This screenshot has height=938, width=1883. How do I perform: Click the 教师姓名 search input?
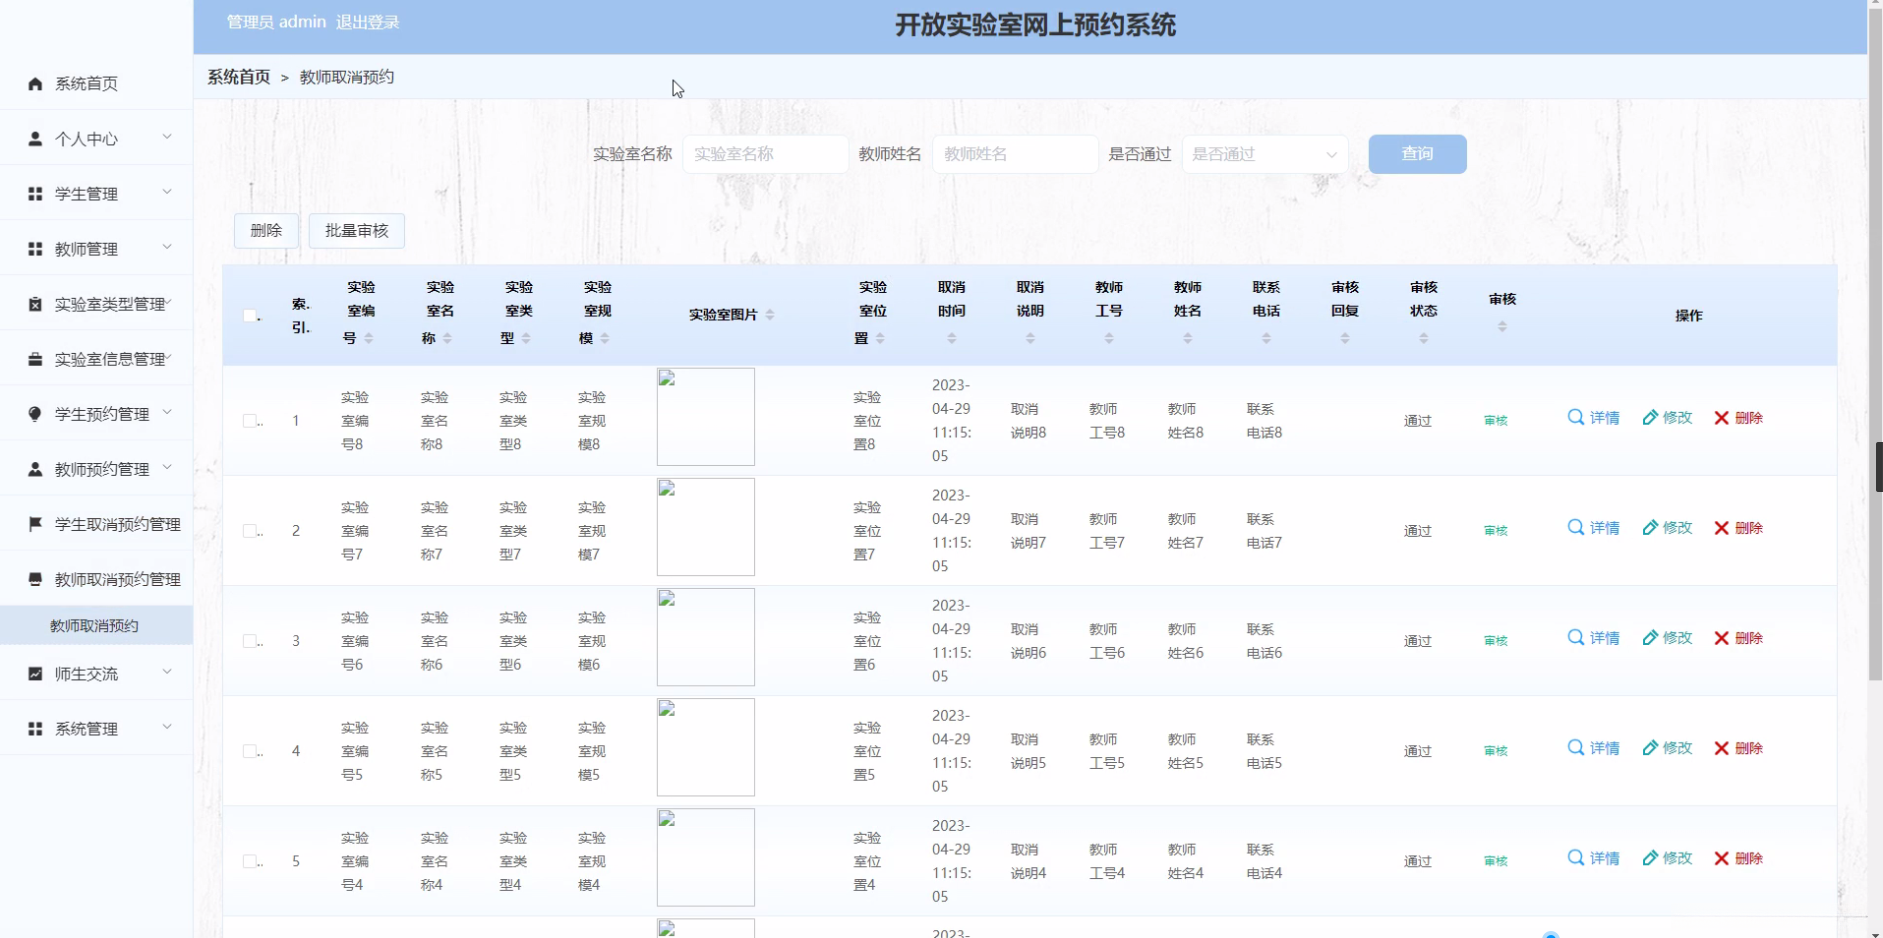1015,154
